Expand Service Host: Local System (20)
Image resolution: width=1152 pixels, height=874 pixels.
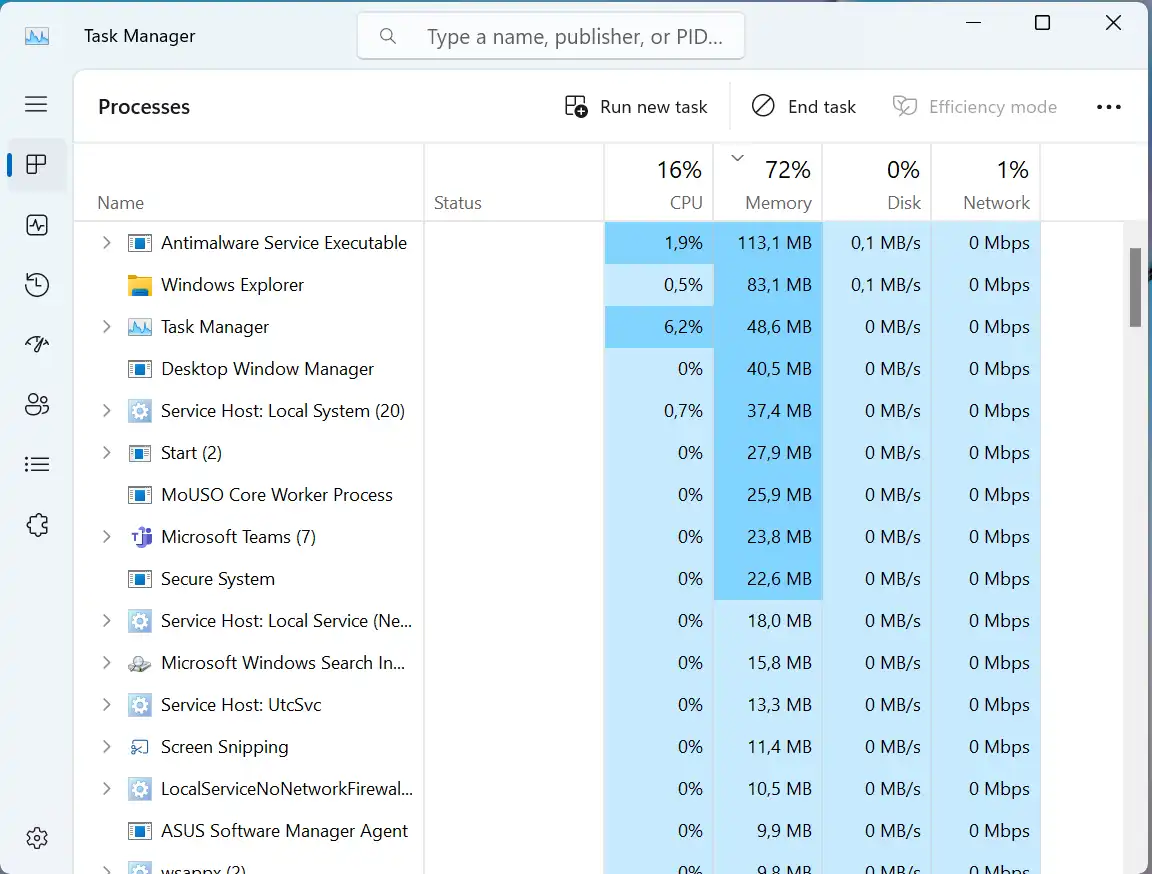107,411
